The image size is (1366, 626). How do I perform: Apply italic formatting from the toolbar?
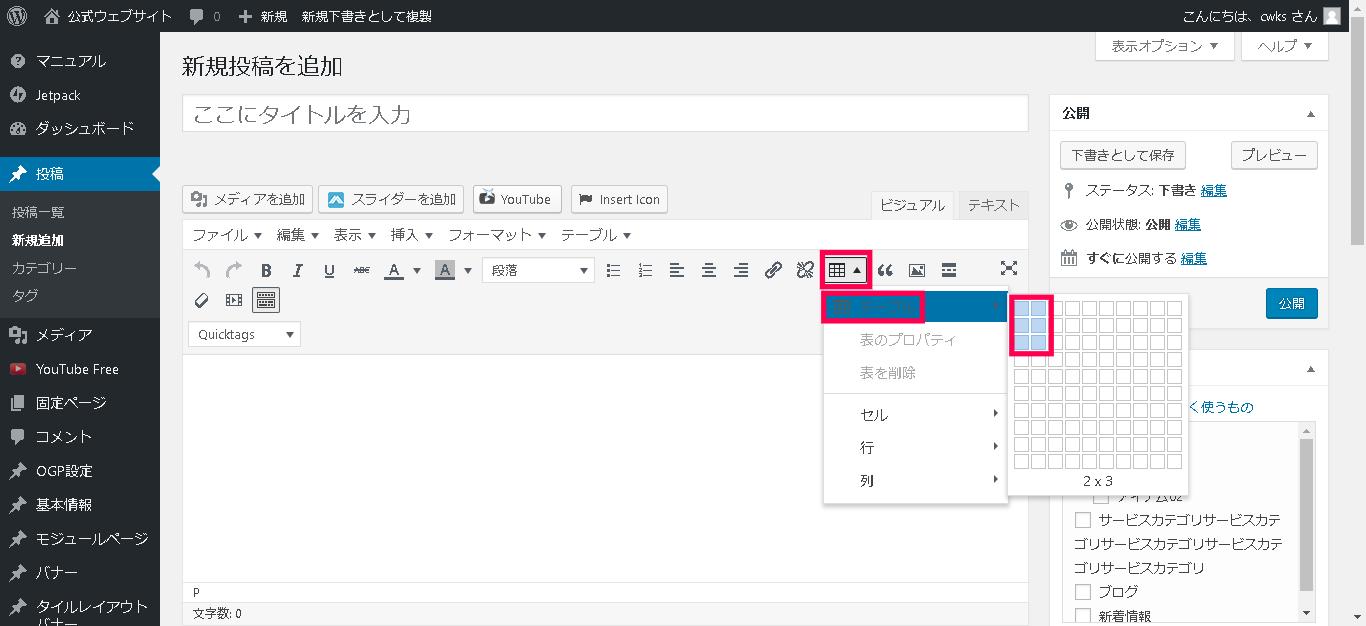[297, 270]
